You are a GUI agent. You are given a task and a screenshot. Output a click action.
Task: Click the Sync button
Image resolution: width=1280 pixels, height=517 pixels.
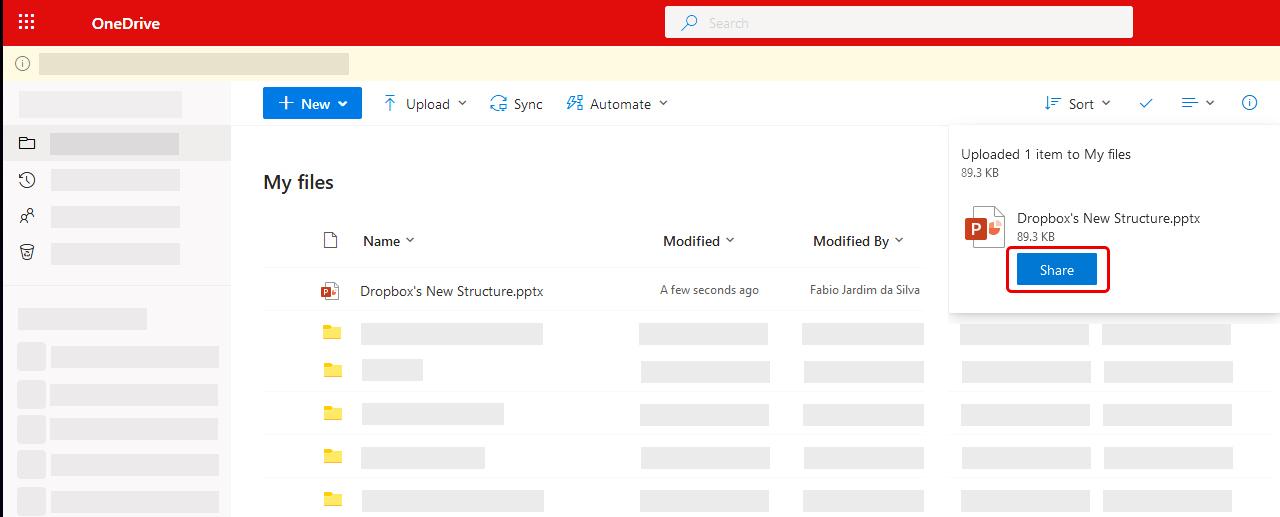click(x=516, y=104)
